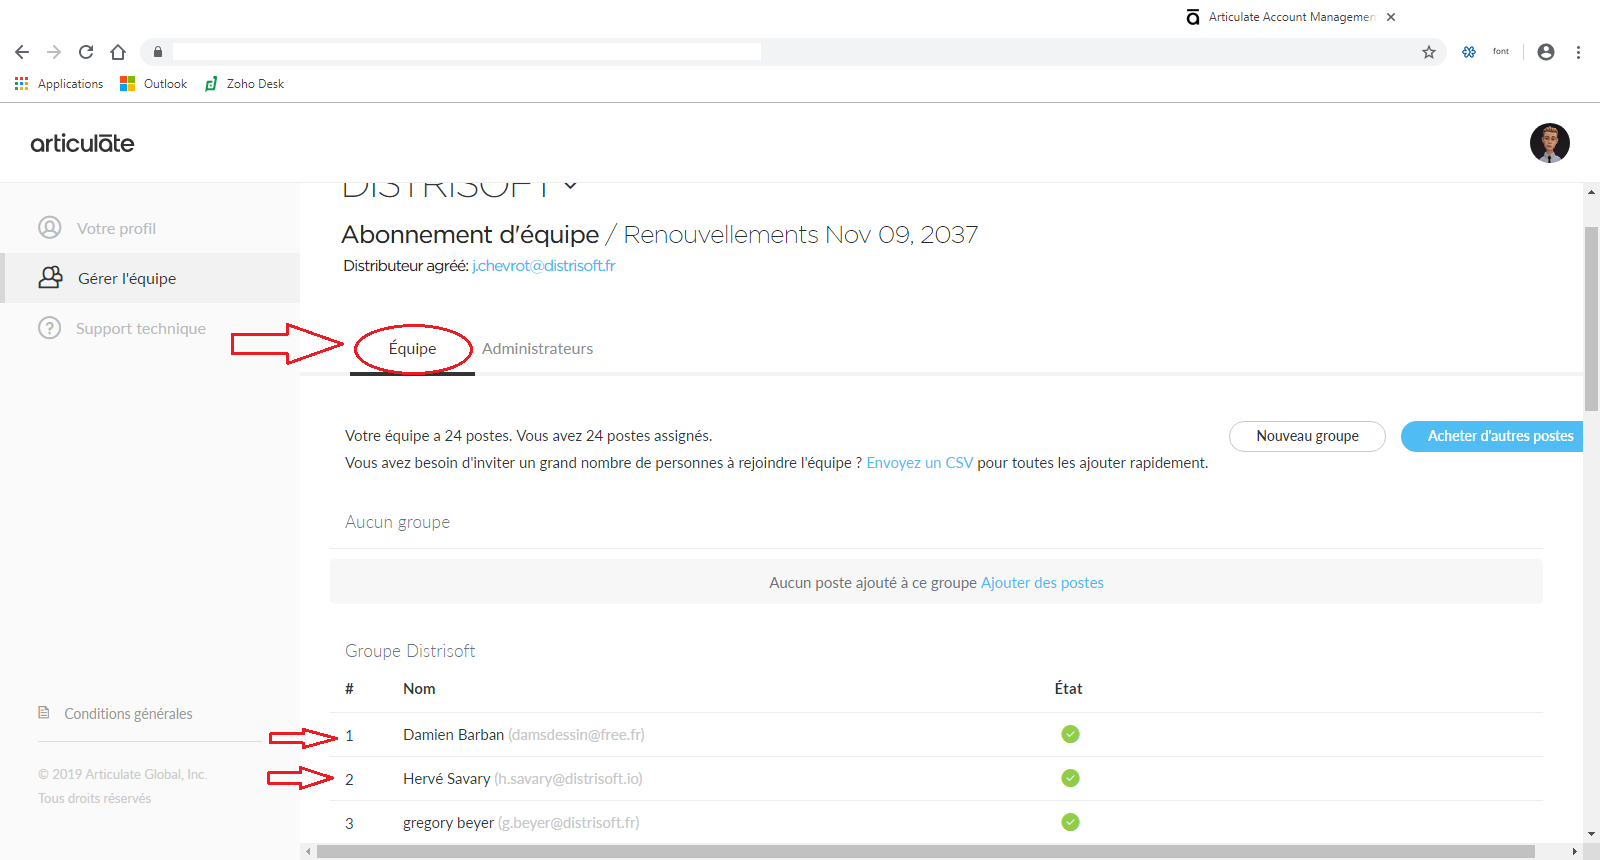Open the browser home page
This screenshot has height=860, width=1600.
118,52
